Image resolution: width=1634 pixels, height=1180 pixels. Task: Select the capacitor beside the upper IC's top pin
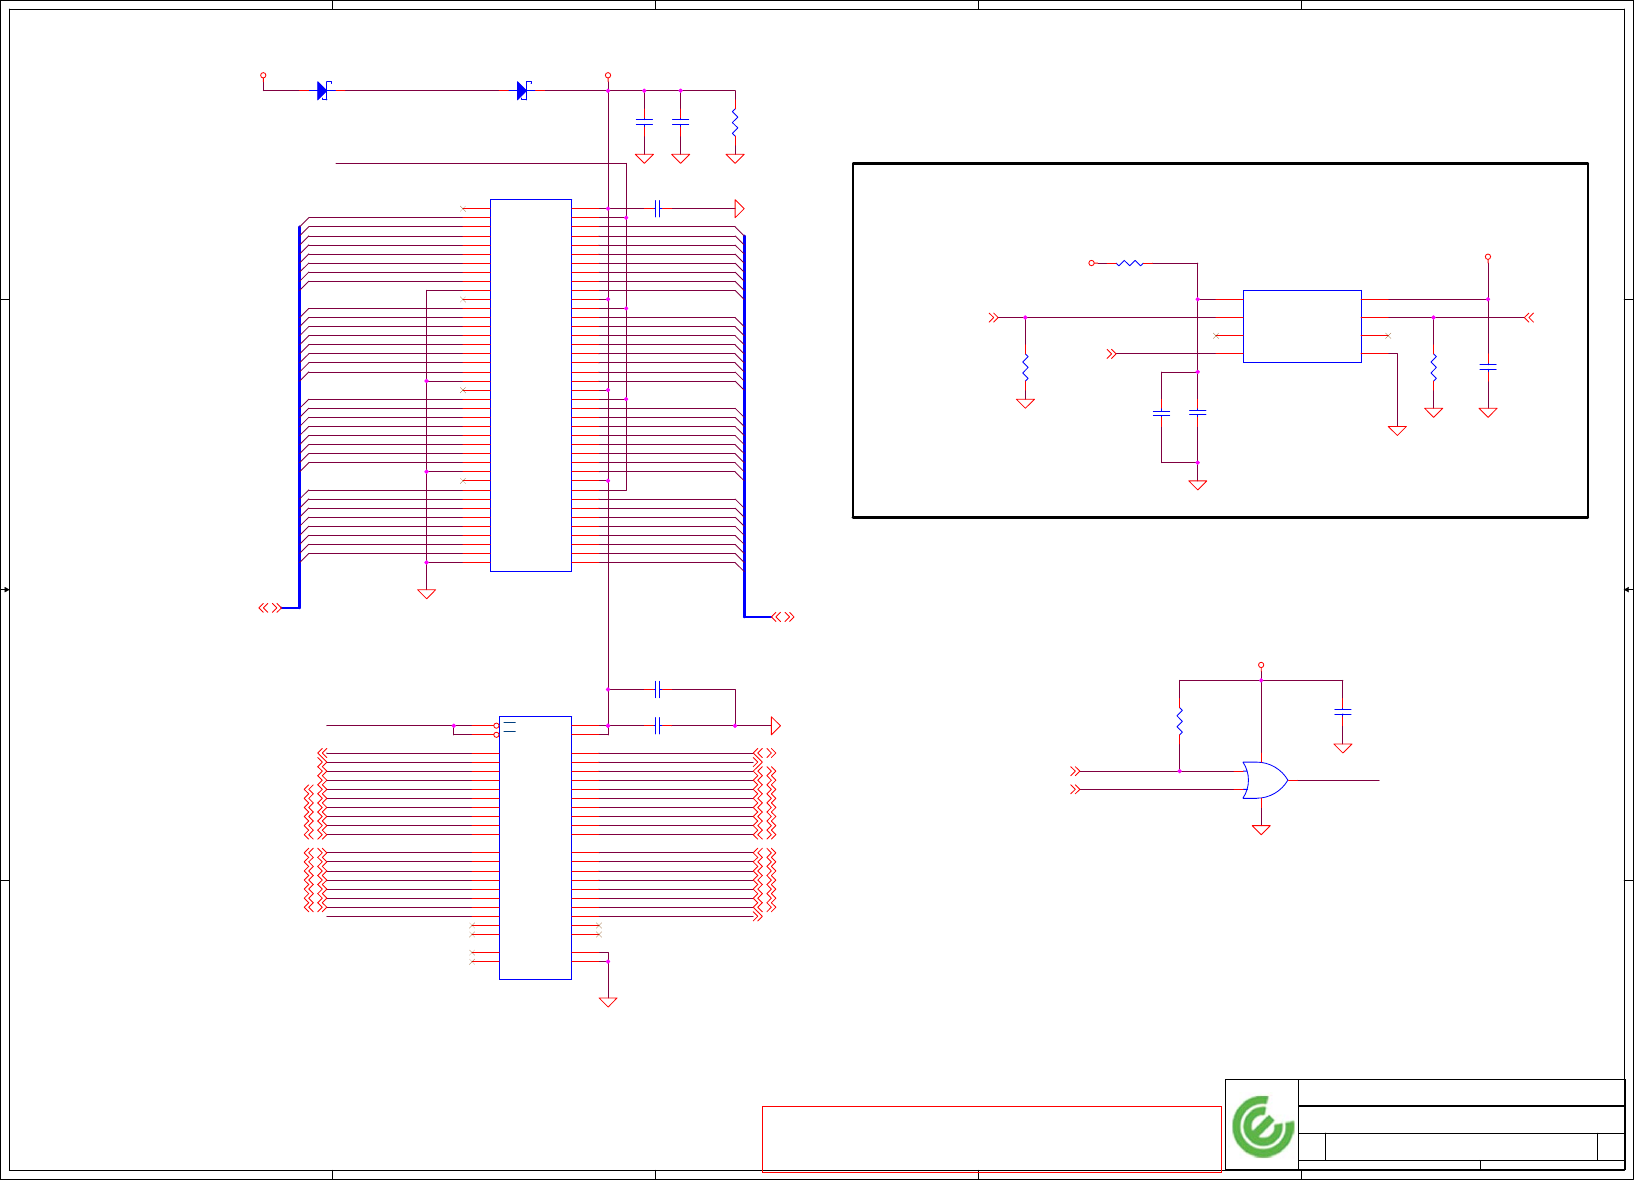657,208
